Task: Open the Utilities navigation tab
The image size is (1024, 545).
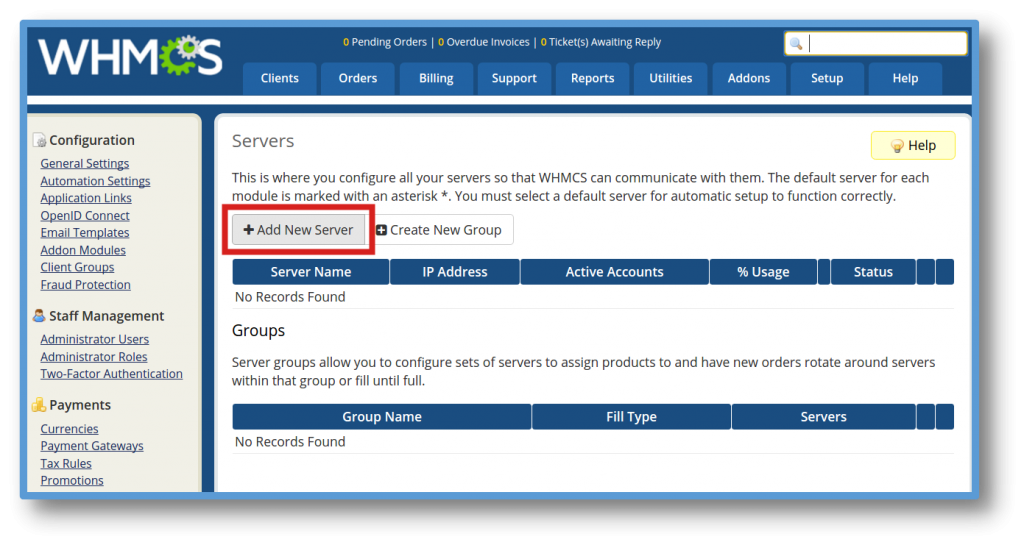Action: pyautogui.click(x=670, y=78)
